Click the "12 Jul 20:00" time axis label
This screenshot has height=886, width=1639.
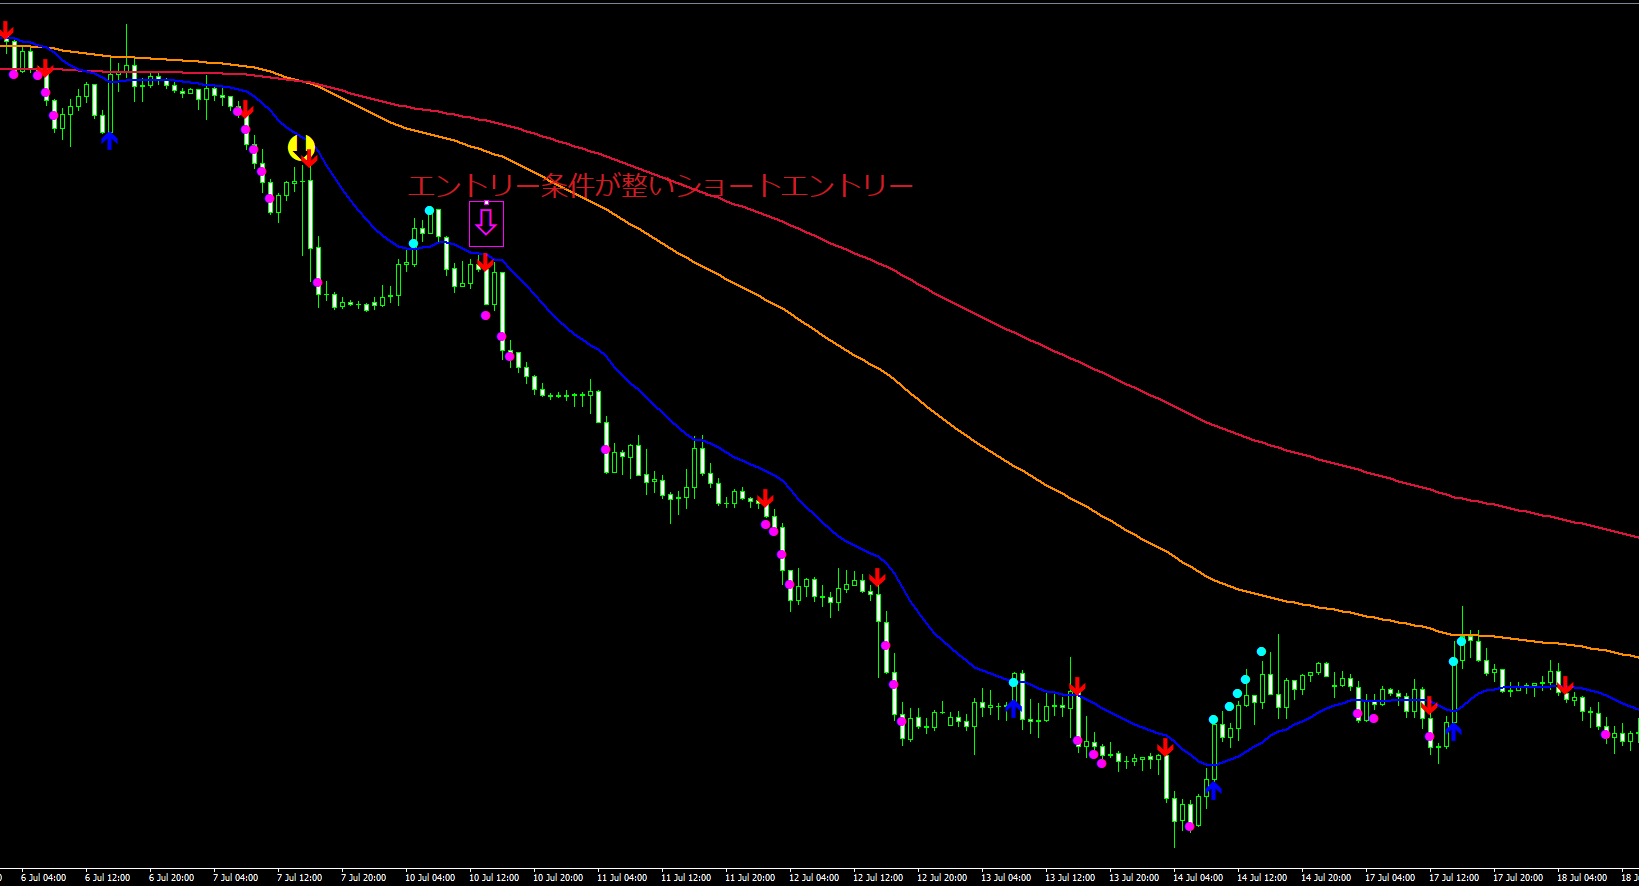[942, 878]
